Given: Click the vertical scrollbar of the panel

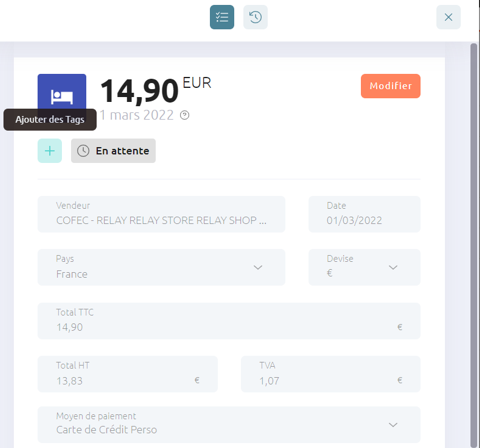Looking at the screenshot, I should click(x=473, y=245).
